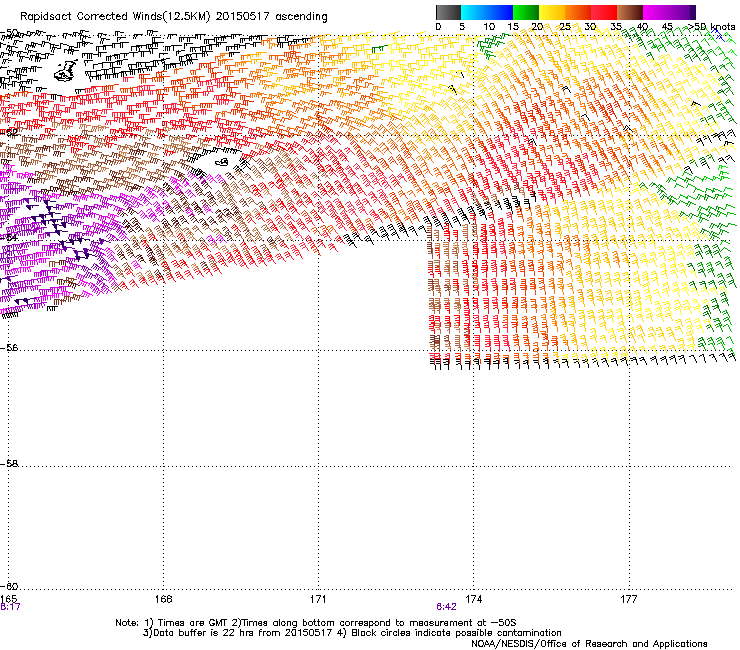Image resolution: width=740 pixels, height=650 pixels.
Task: Click the '>50 knots' legend label
Action: click(x=711, y=27)
